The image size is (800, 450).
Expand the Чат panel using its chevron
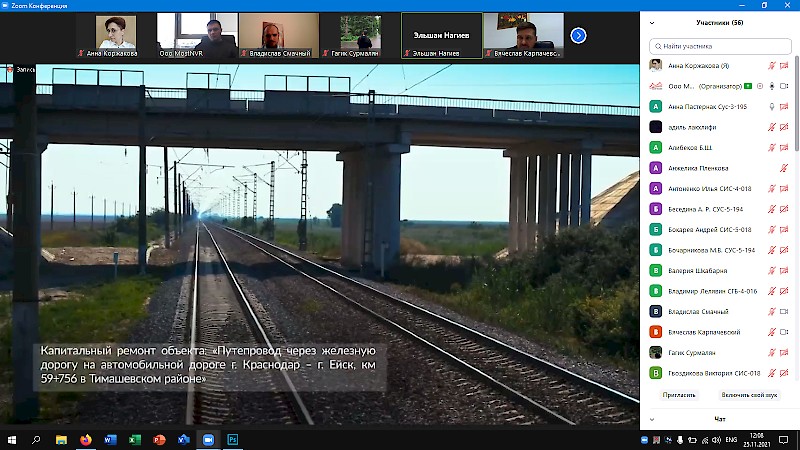click(652, 419)
